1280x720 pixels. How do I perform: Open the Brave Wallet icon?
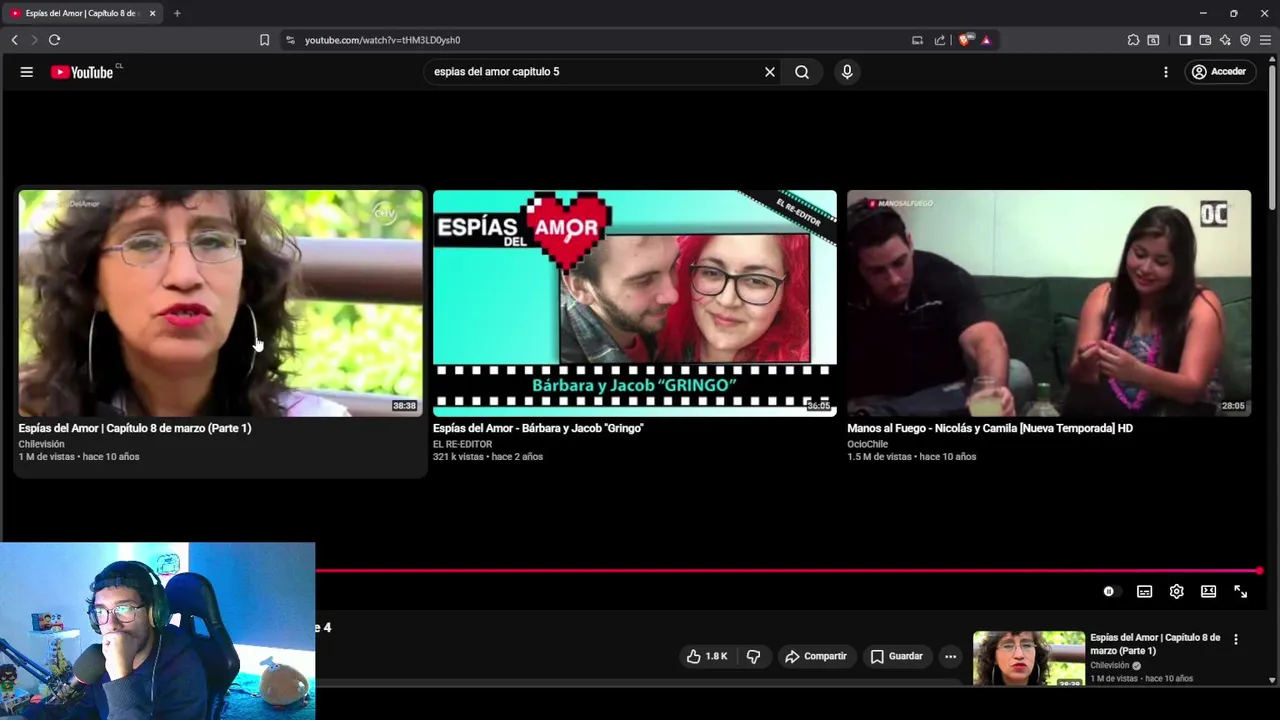1205,40
